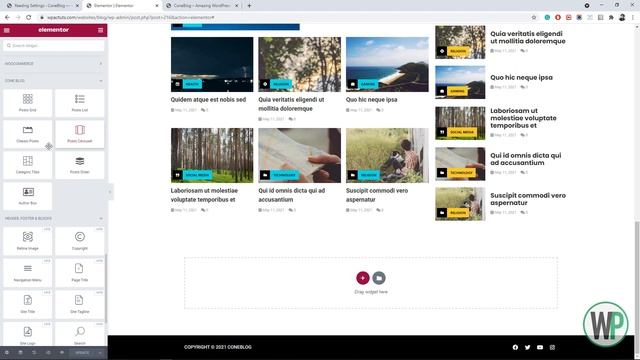Select the Category Tiles widget
This screenshot has height=360, width=640.
[x=28, y=165]
